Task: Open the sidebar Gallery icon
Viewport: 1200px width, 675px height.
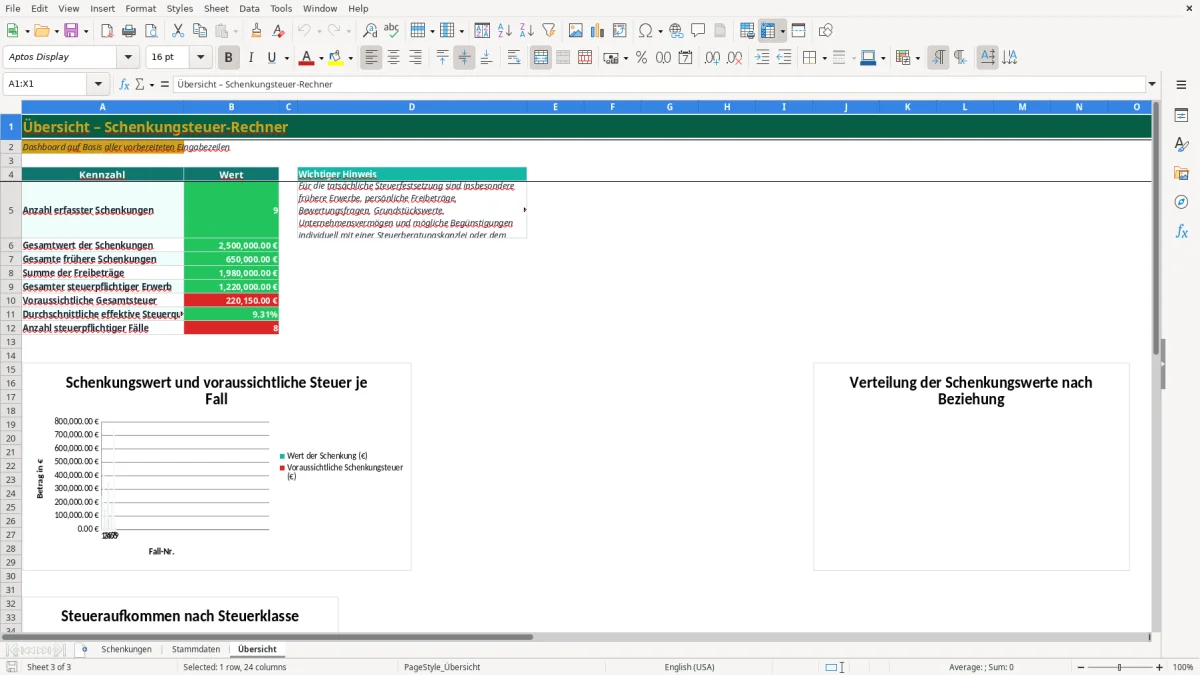Action: tap(1181, 174)
